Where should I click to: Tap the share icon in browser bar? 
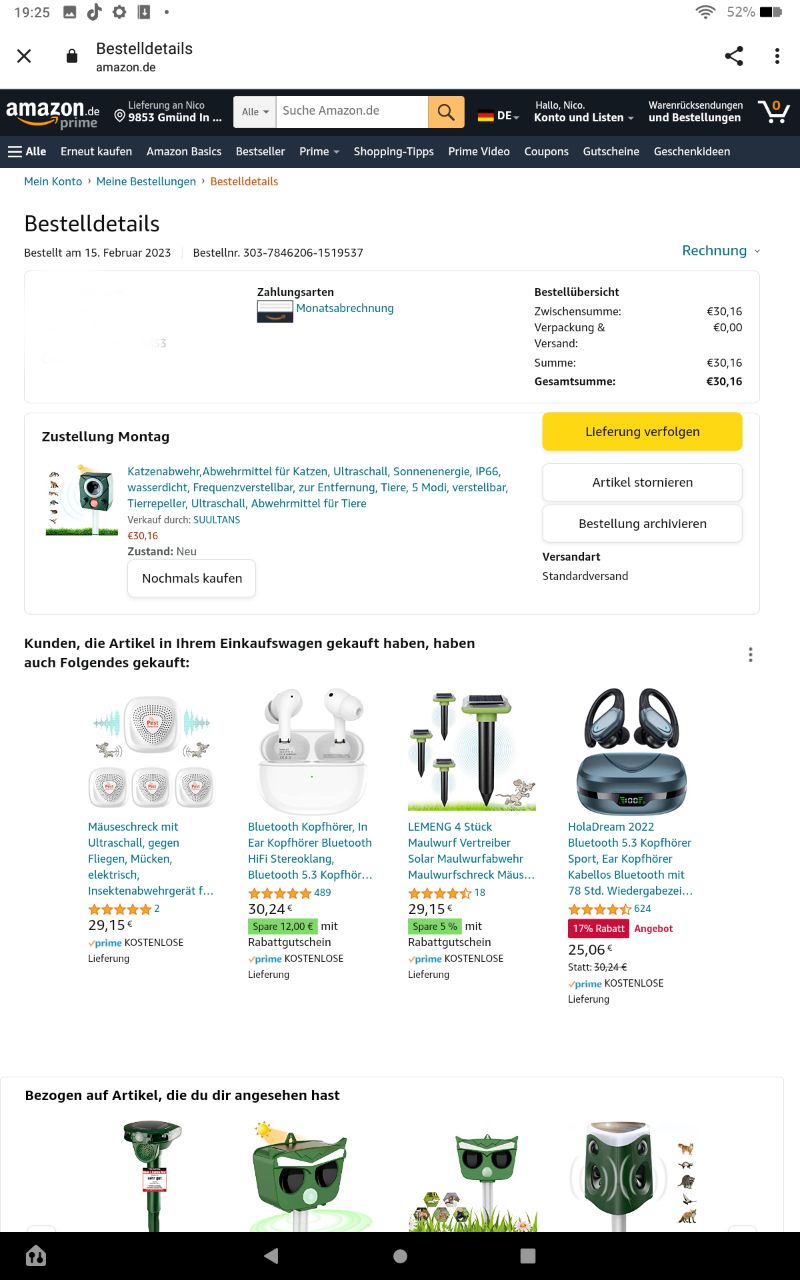[x=734, y=56]
